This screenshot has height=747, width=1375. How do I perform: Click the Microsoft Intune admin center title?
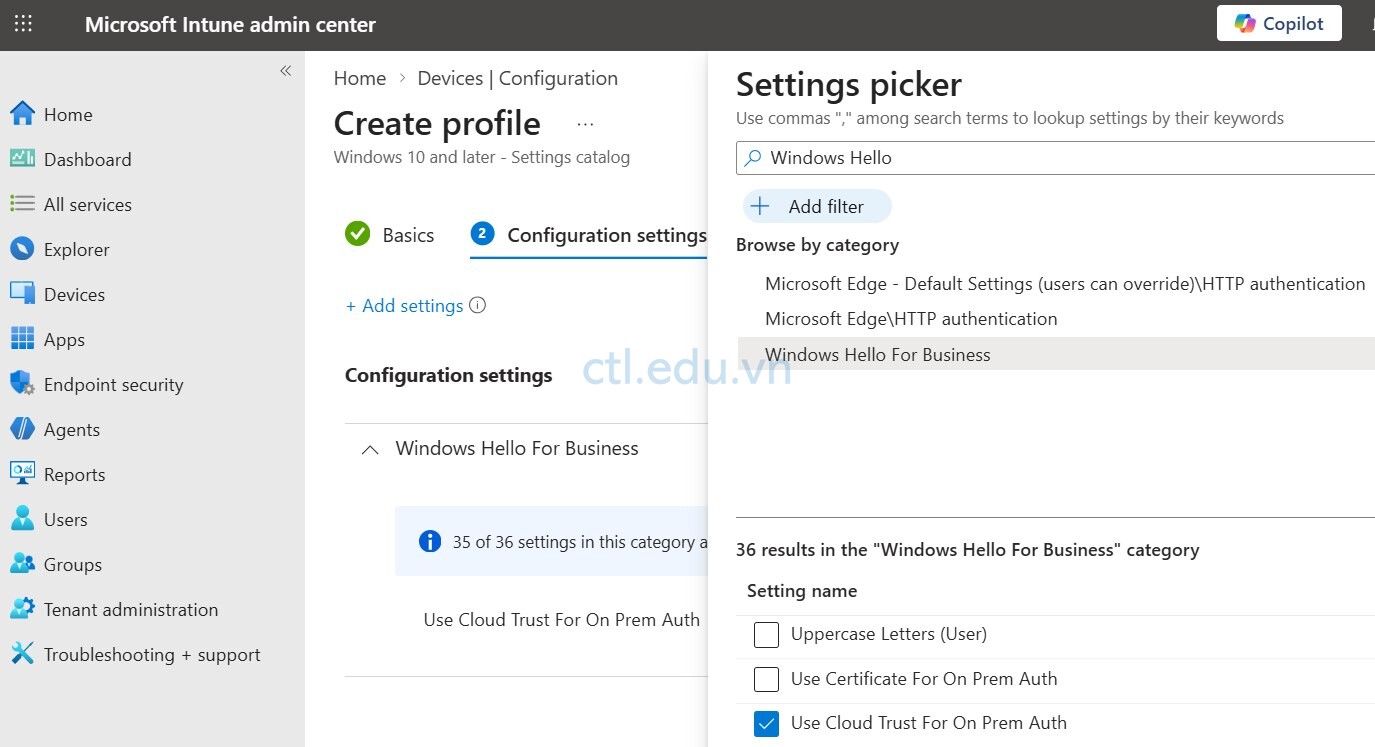pos(230,25)
